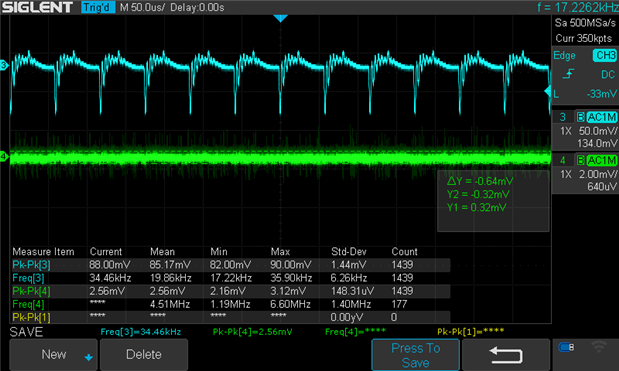Click channel 4 offset 640uV

coord(602,186)
